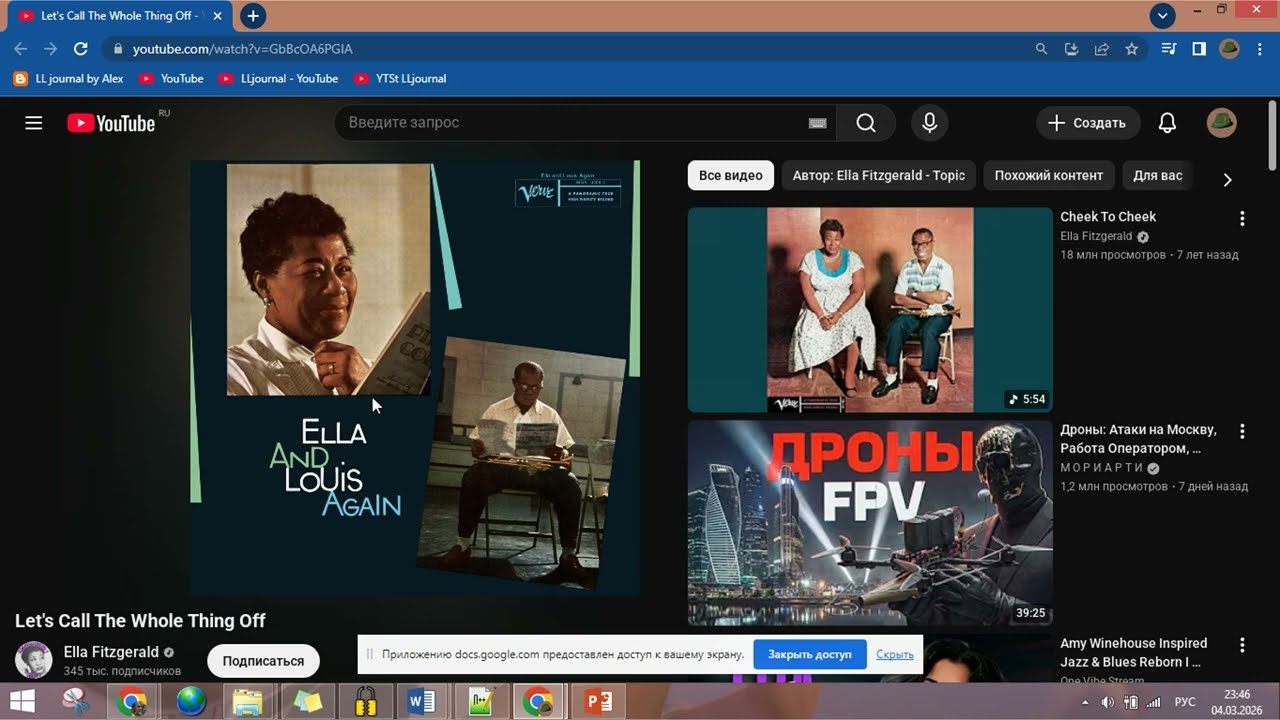The width and height of the screenshot is (1280, 720).
Task: Go to the YouTube home logo
Action: tap(111, 123)
